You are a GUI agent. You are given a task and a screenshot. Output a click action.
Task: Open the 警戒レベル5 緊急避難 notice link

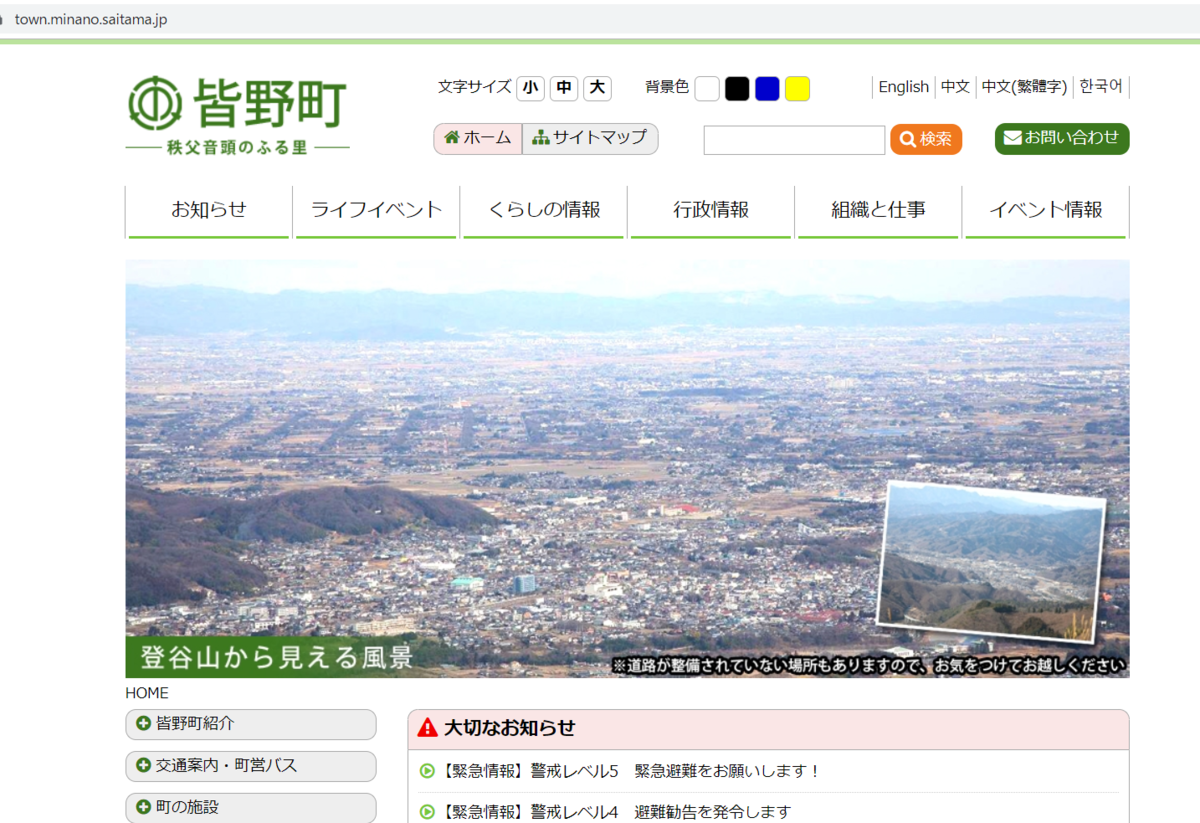click(630, 771)
